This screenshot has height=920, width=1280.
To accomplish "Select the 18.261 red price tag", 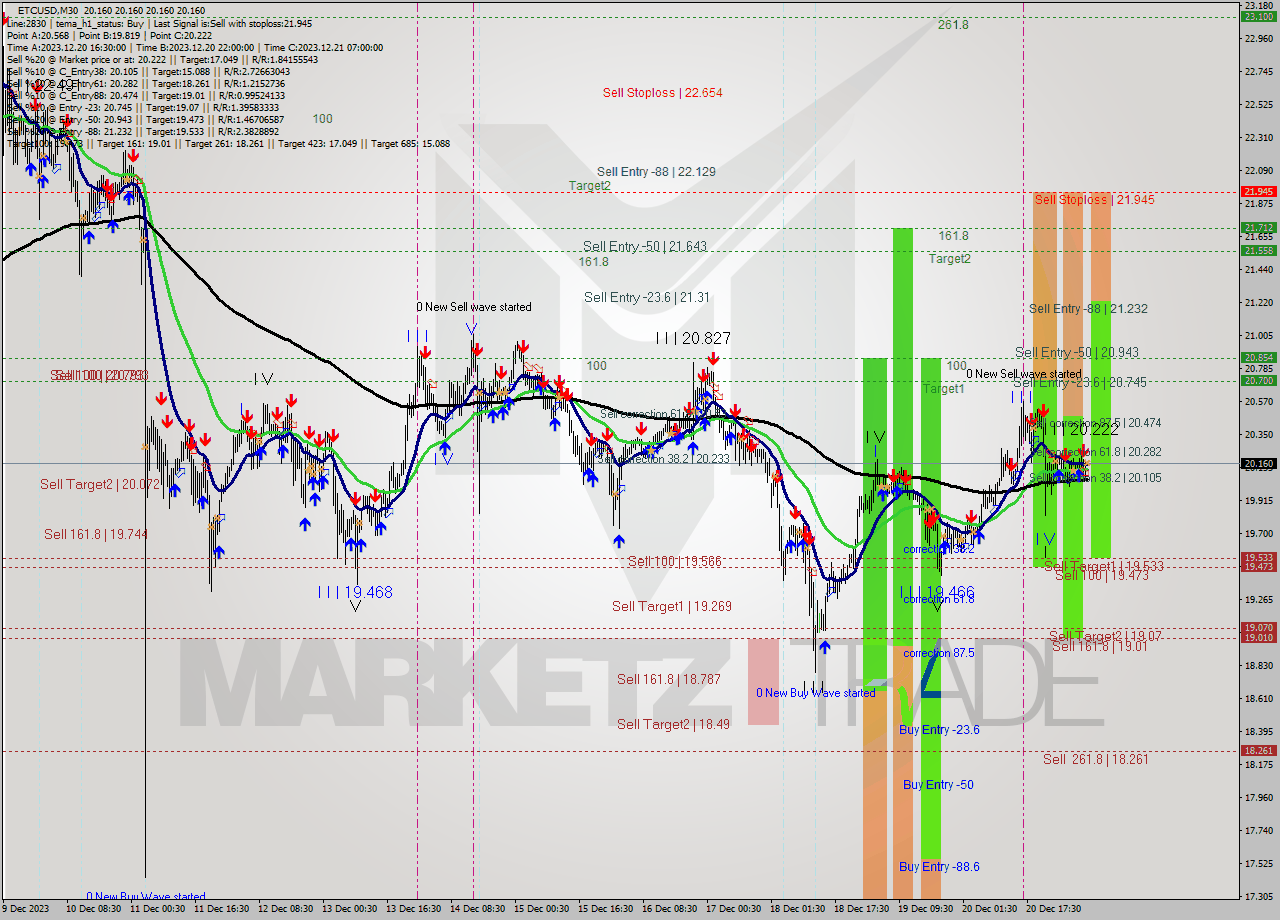I will [1258, 750].
